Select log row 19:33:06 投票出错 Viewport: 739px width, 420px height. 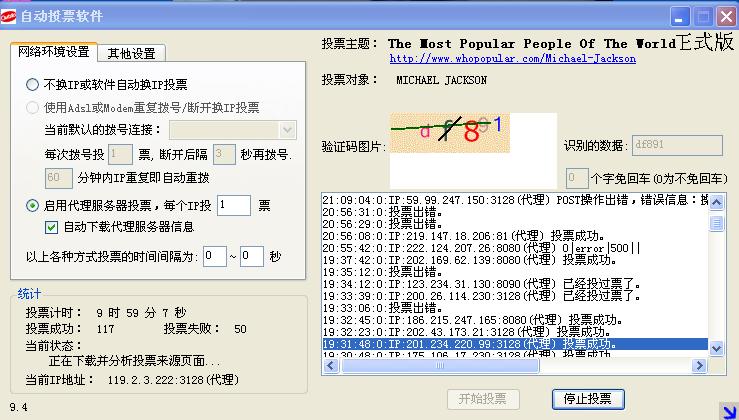pos(515,308)
